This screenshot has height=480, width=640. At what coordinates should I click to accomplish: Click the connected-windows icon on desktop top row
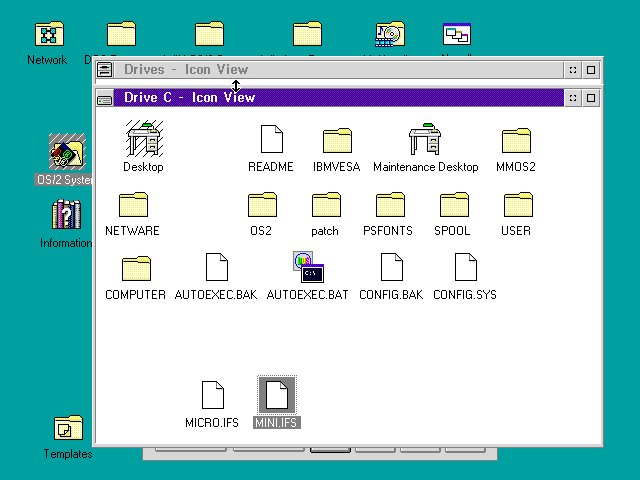click(457, 34)
